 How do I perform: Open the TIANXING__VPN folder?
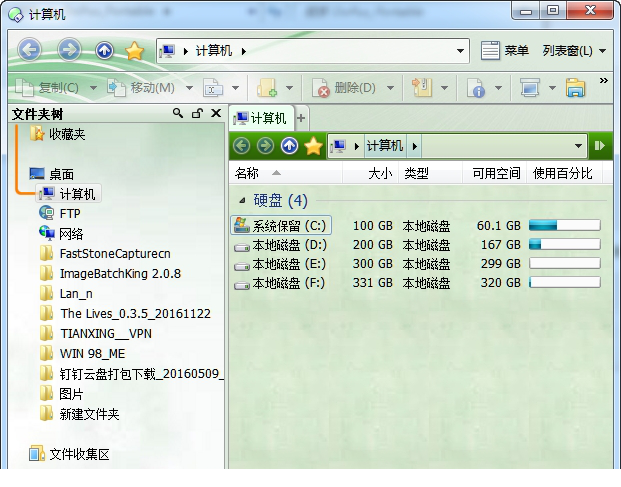tap(96, 333)
